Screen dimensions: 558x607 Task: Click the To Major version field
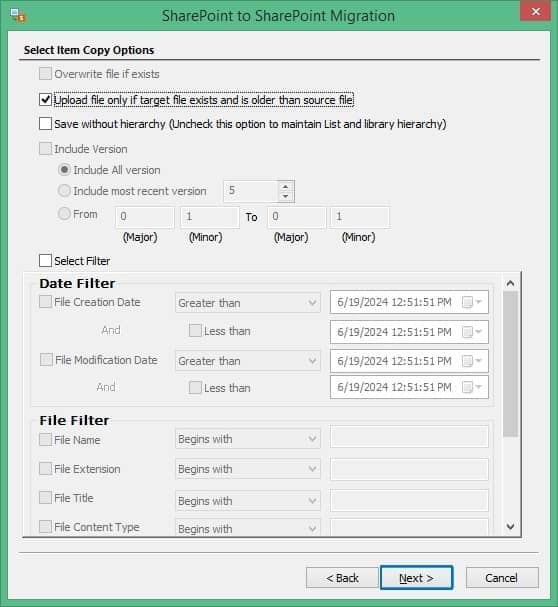point(297,217)
